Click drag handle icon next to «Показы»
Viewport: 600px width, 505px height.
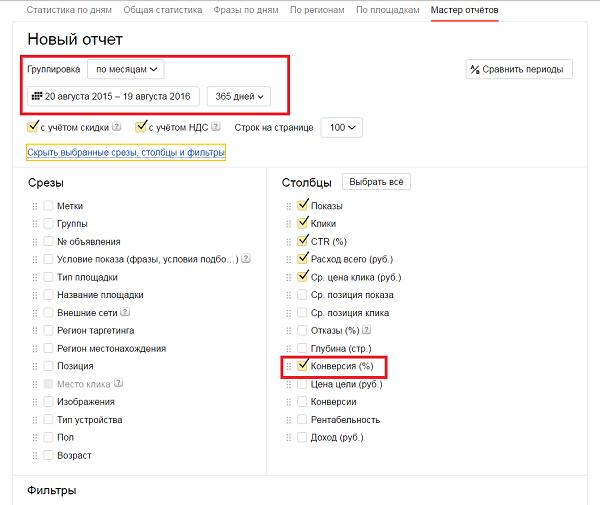[289, 206]
